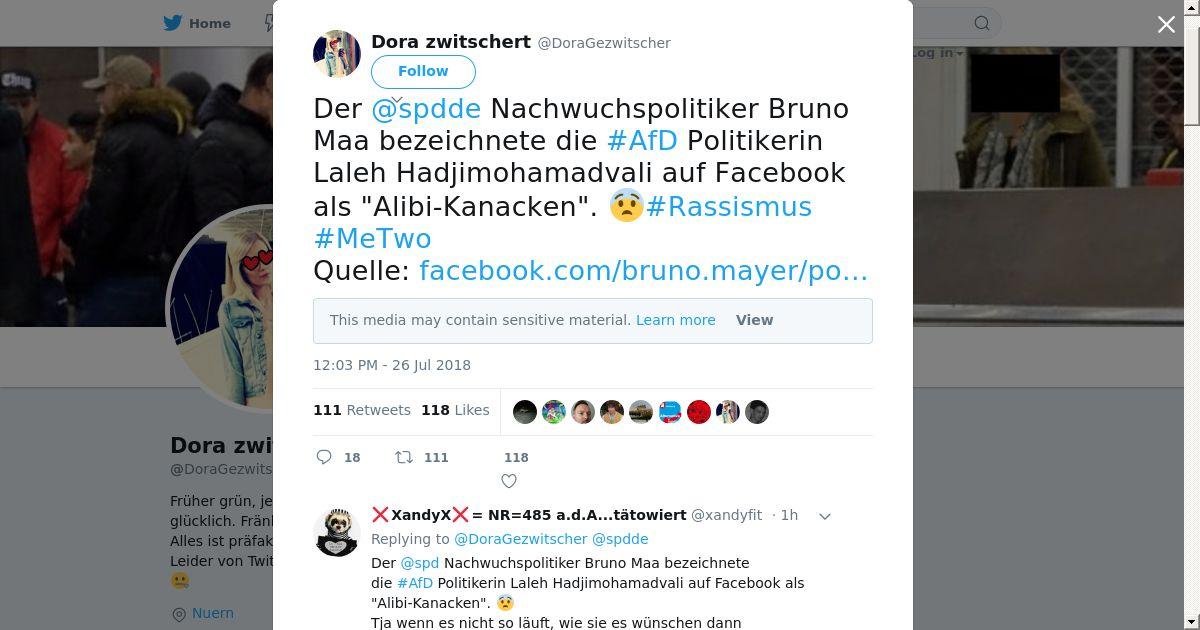
Task: Open the Home tab
Action: coord(198,23)
